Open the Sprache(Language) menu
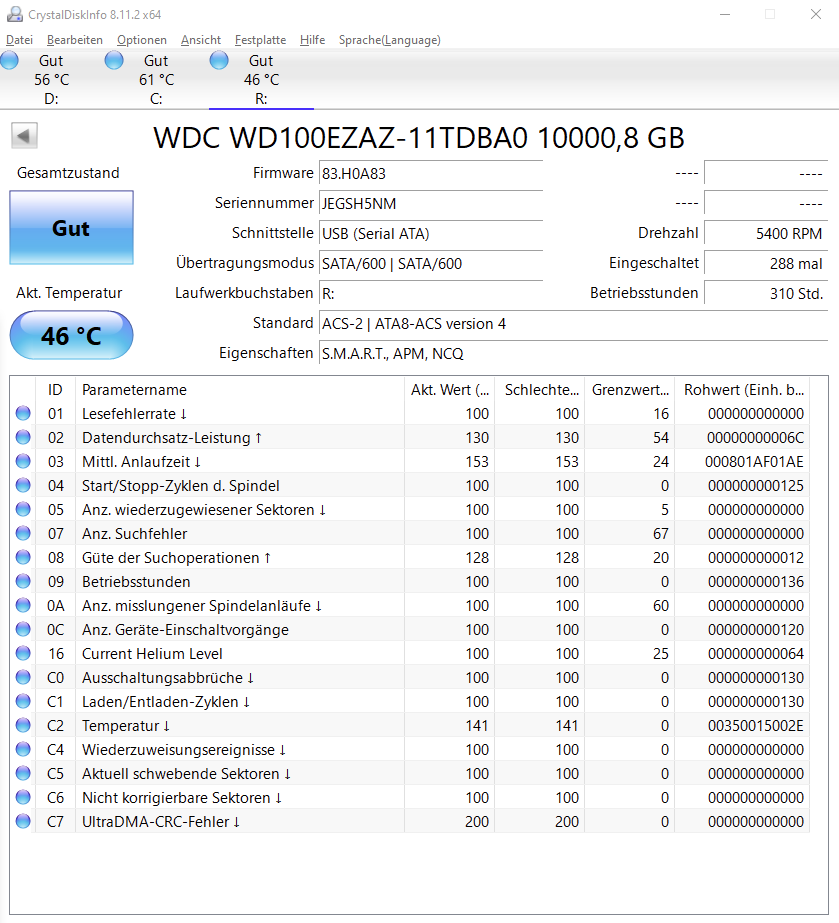 tap(390, 39)
